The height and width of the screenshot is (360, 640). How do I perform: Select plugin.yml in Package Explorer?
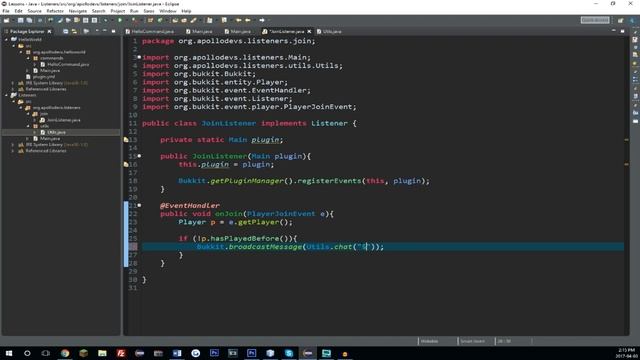[44, 77]
